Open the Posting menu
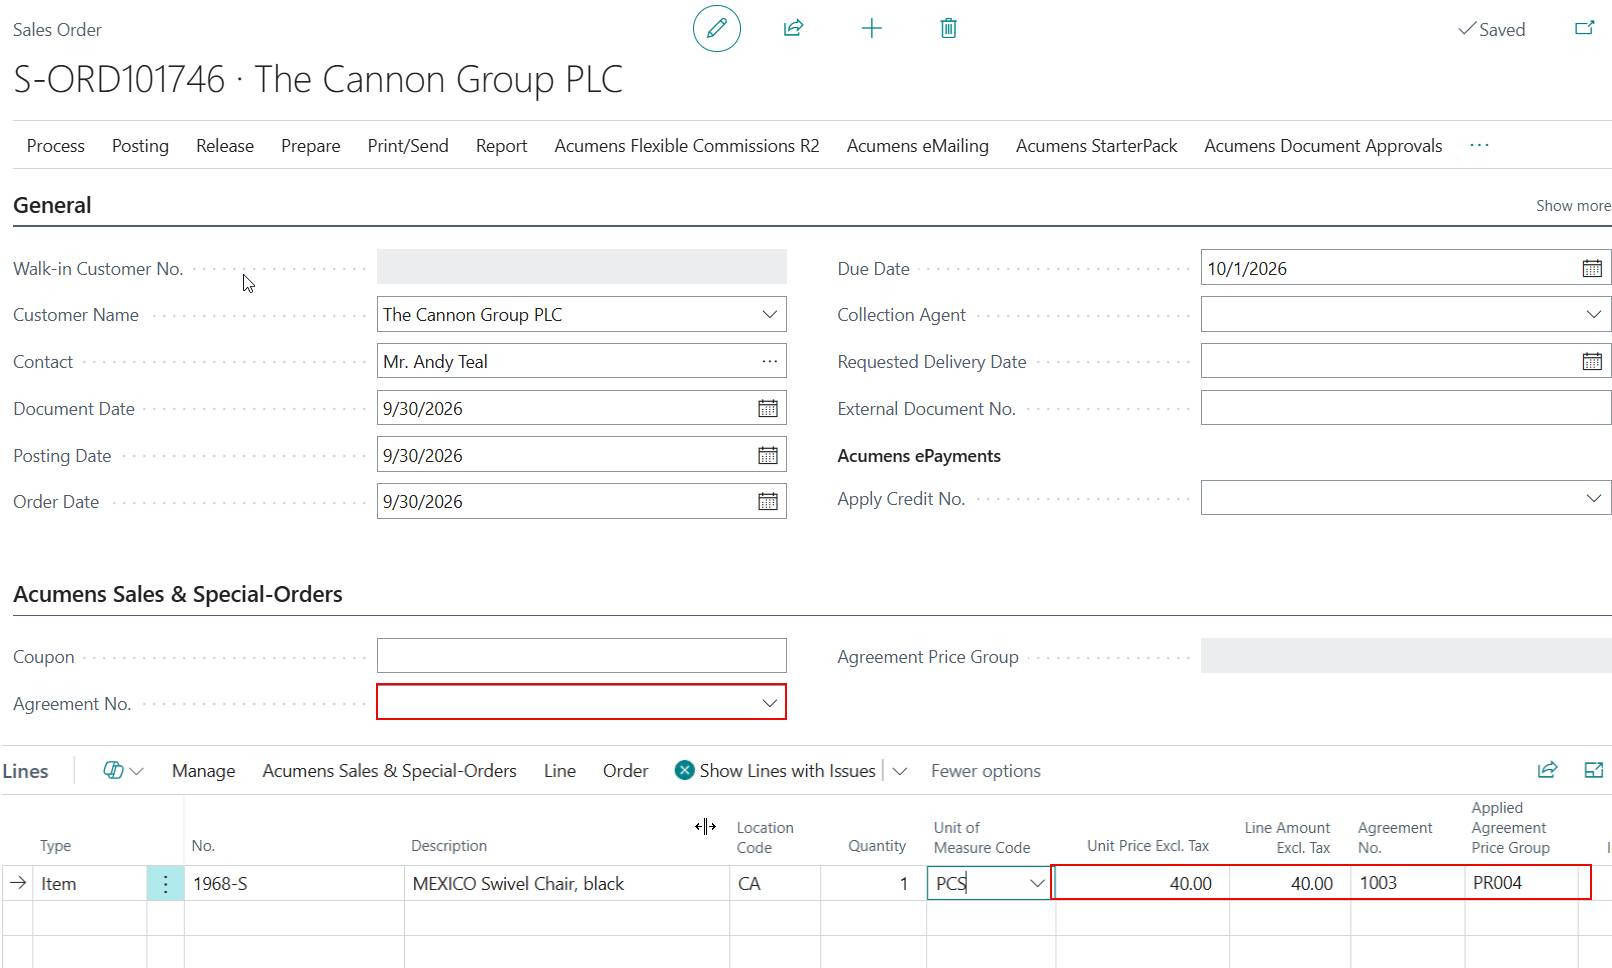 (140, 146)
